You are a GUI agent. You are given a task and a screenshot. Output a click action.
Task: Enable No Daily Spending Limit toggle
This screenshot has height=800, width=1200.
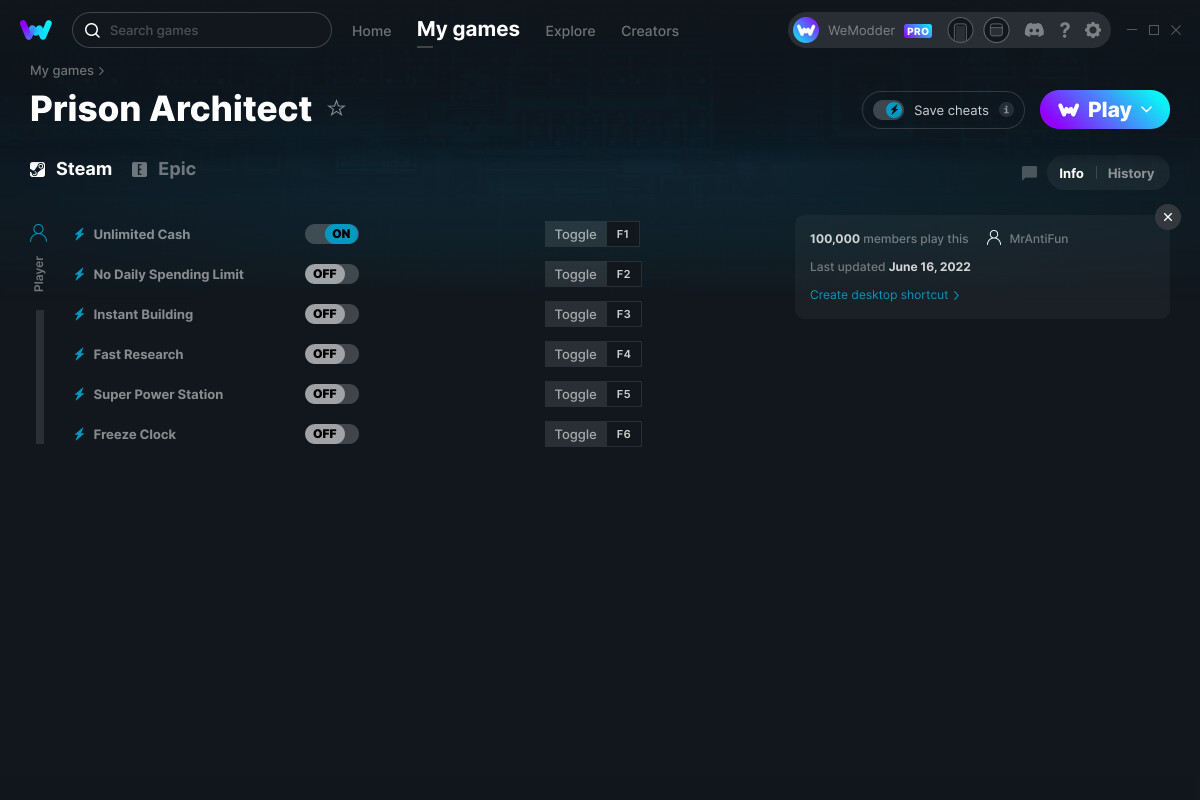pos(332,274)
